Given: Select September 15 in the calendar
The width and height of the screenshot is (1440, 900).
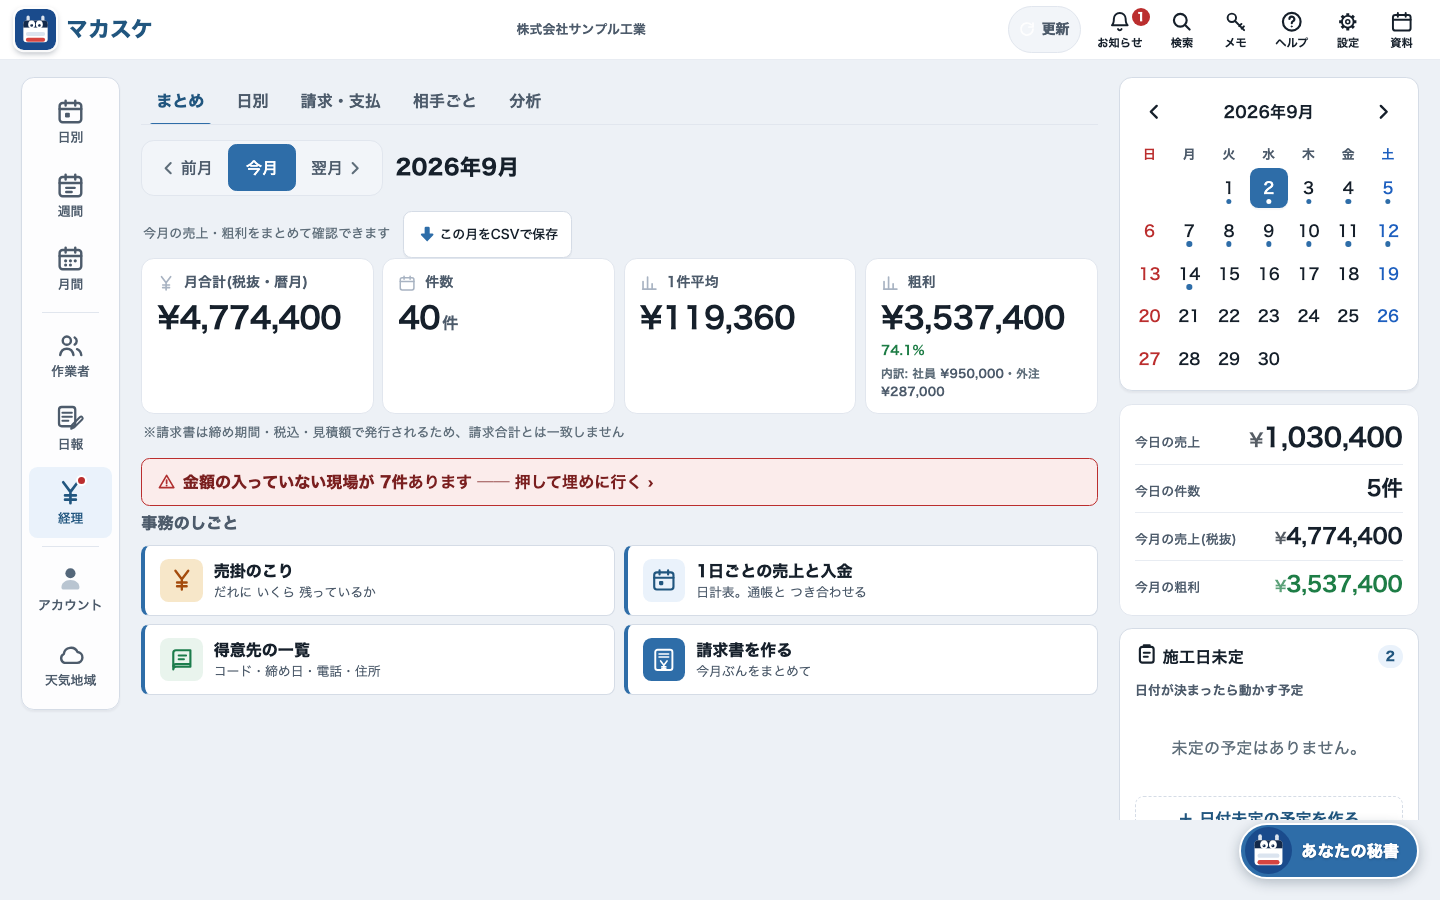Looking at the screenshot, I should [1229, 274].
